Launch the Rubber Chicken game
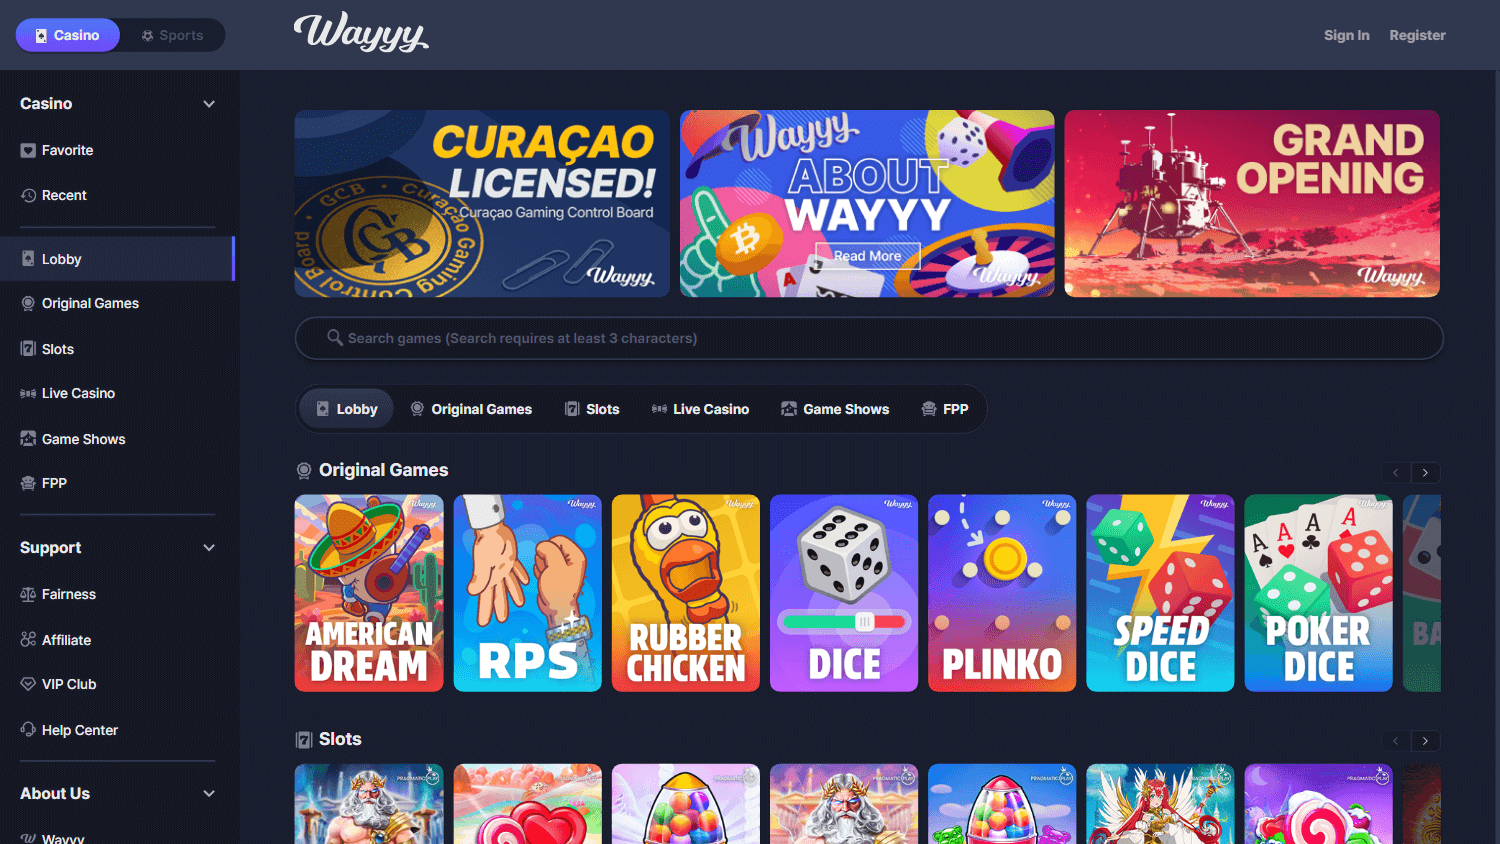 tap(686, 593)
